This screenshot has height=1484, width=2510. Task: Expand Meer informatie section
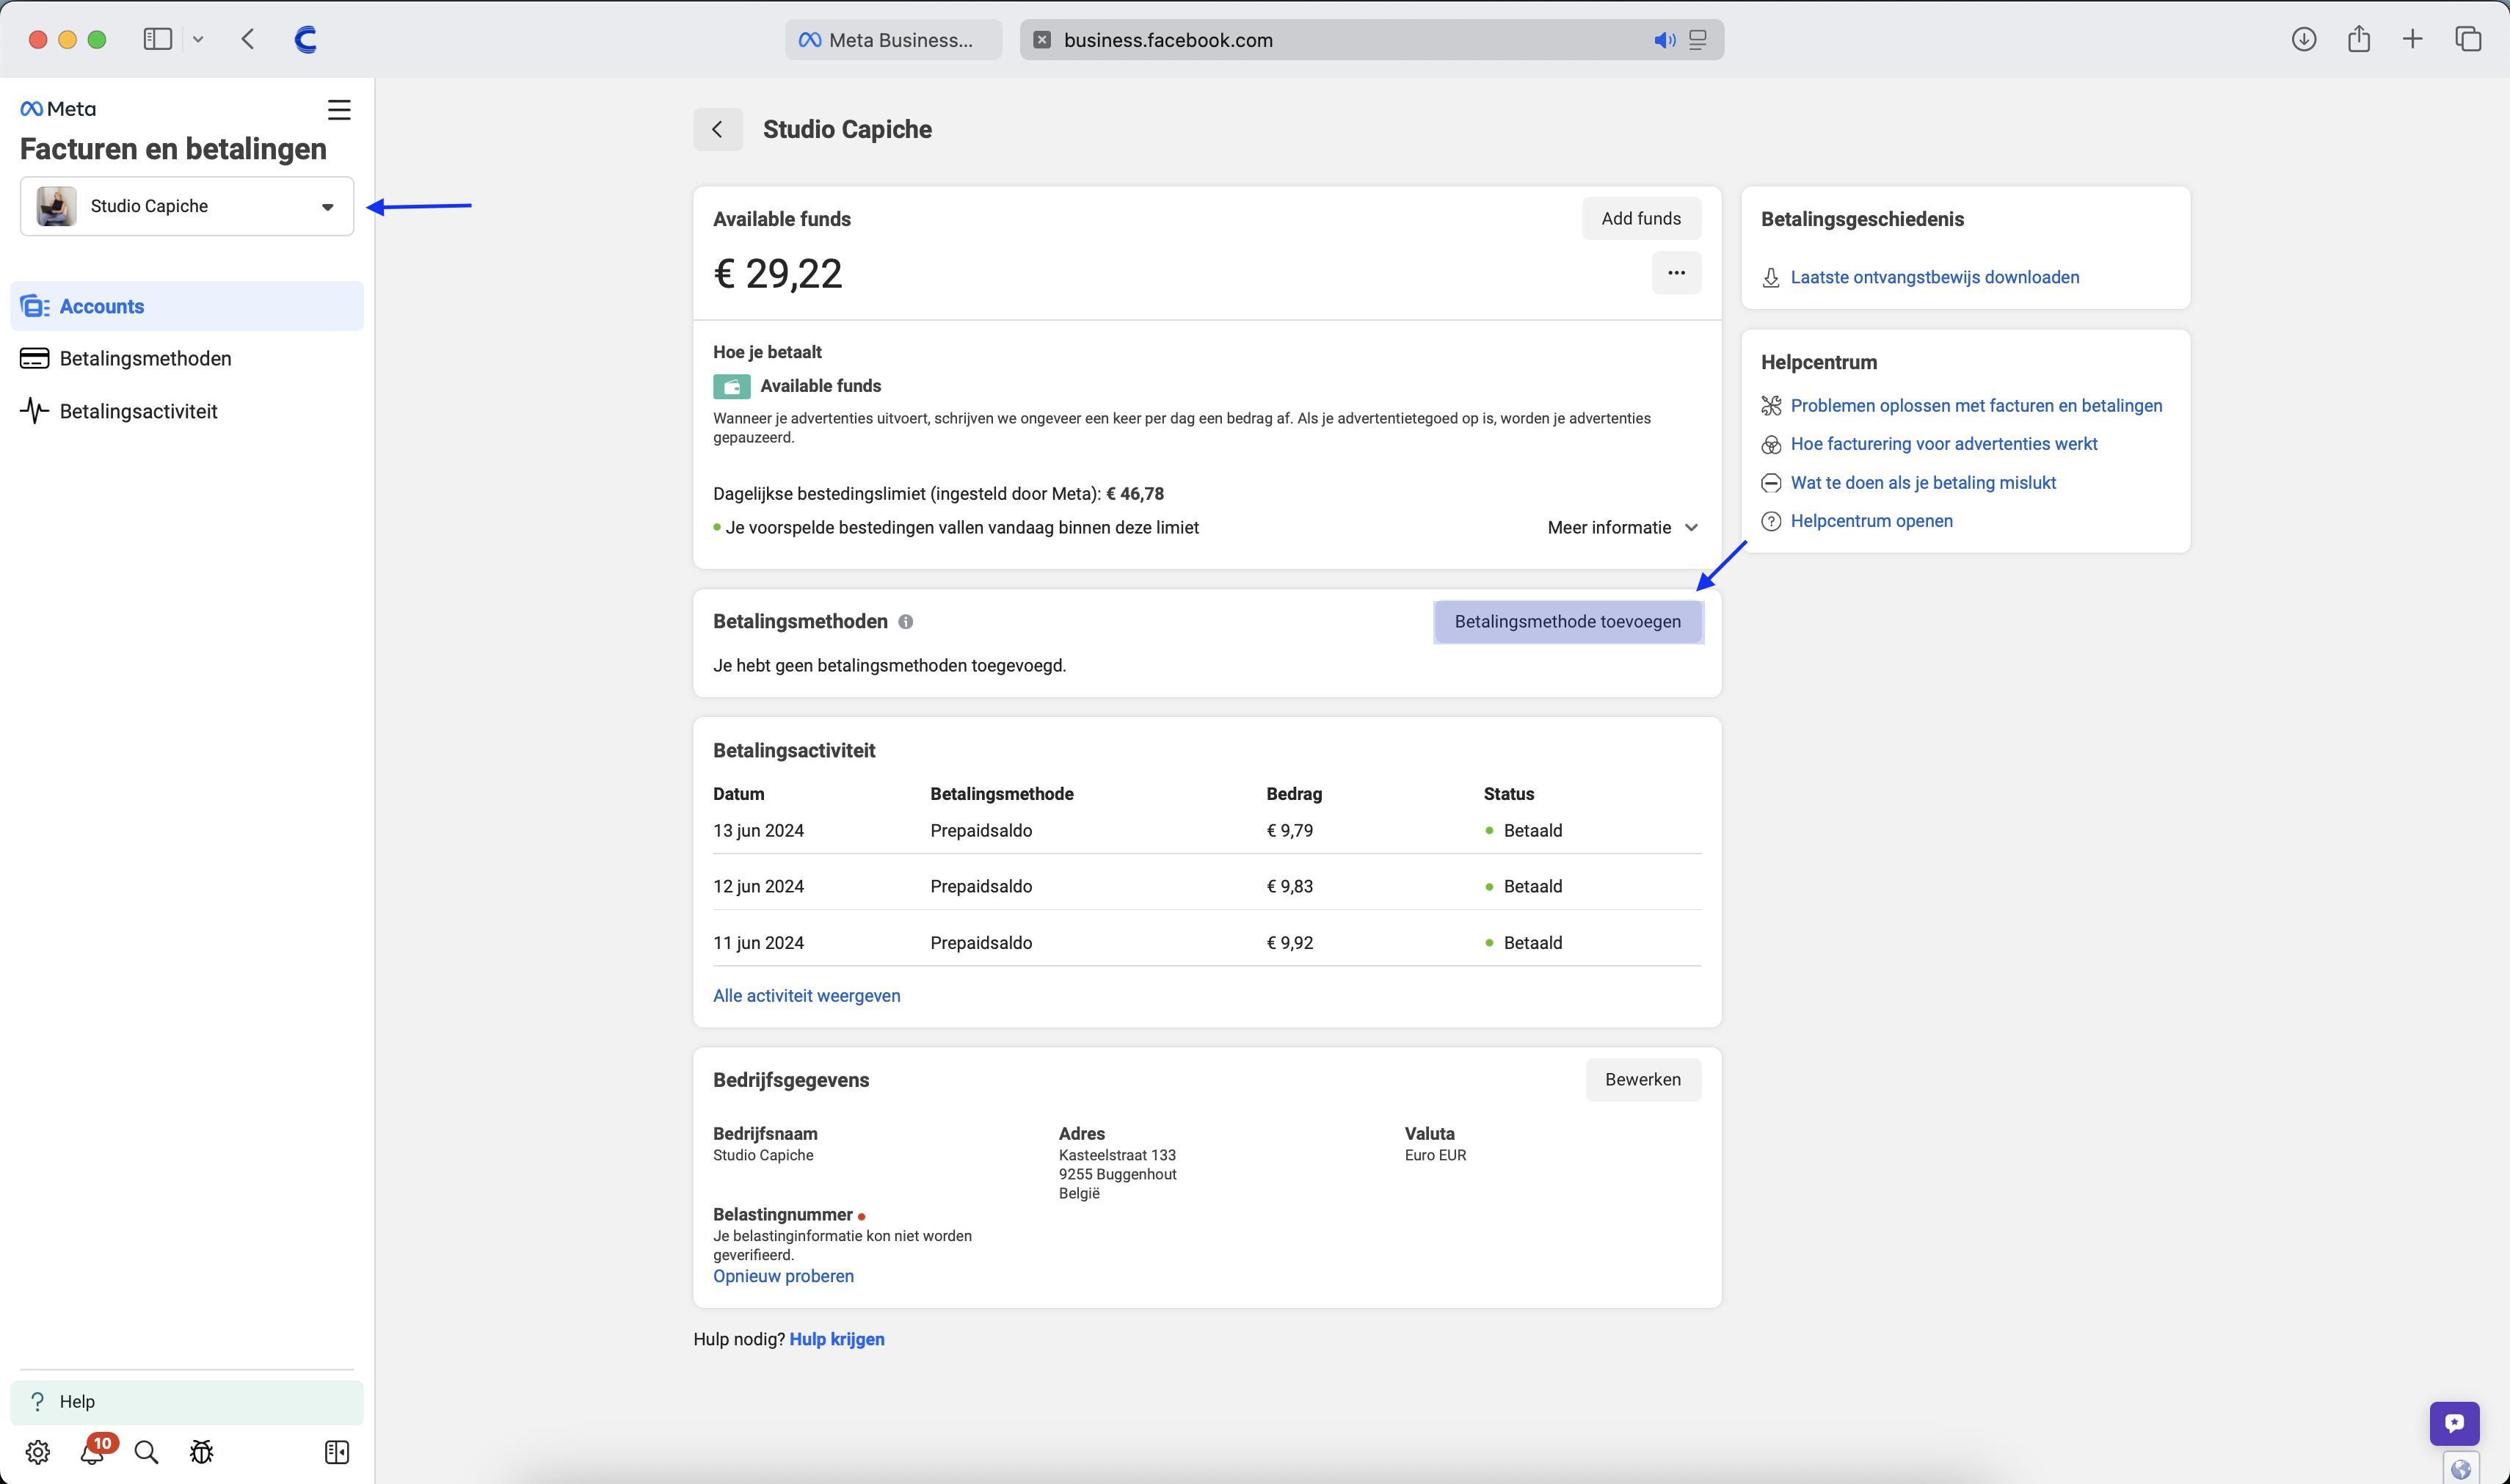click(x=1622, y=528)
